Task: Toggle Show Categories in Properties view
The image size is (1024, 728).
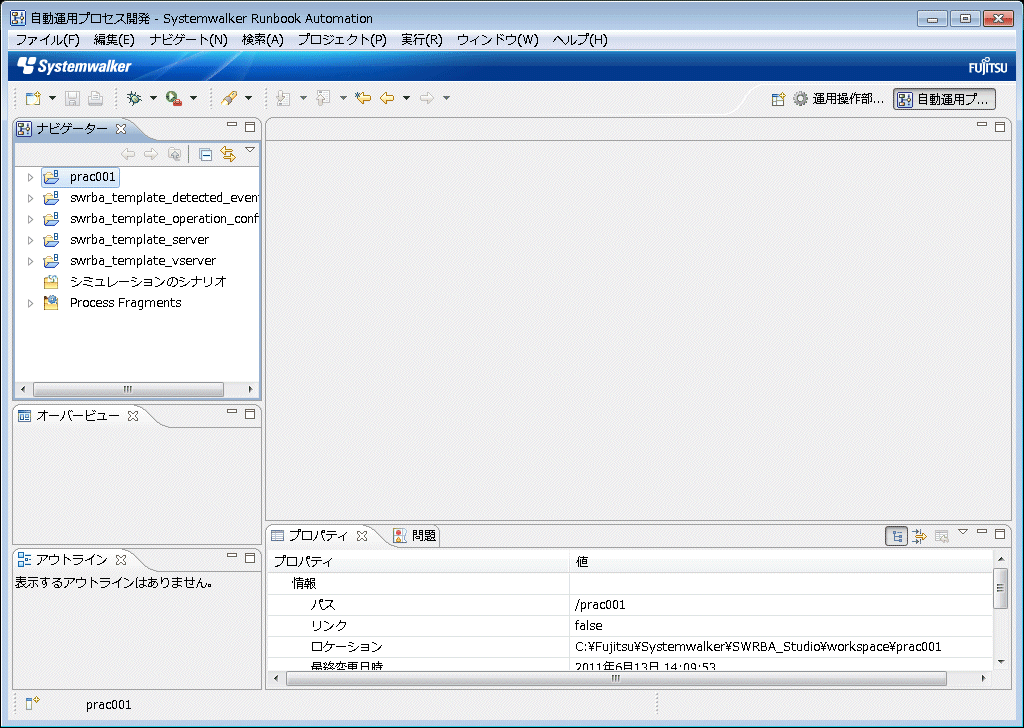Action: (897, 536)
